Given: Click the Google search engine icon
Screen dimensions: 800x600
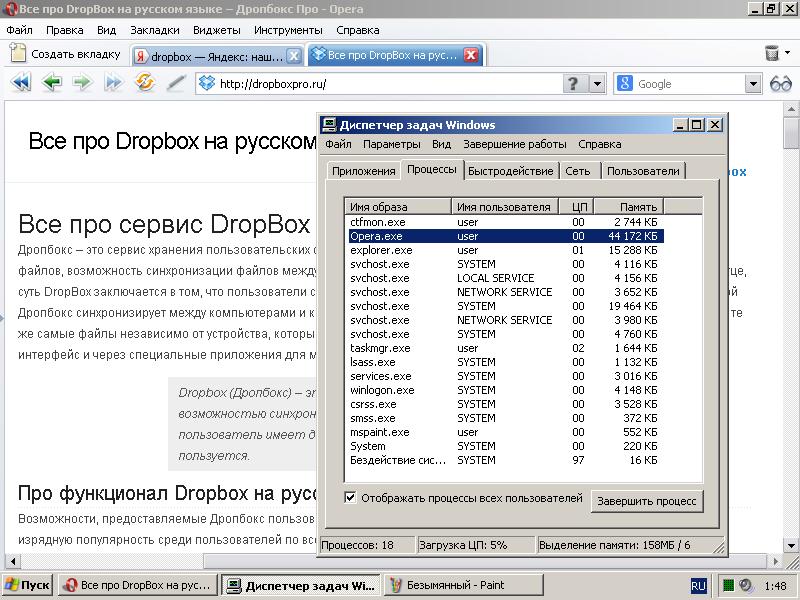Looking at the screenshot, I should coord(625,83).
